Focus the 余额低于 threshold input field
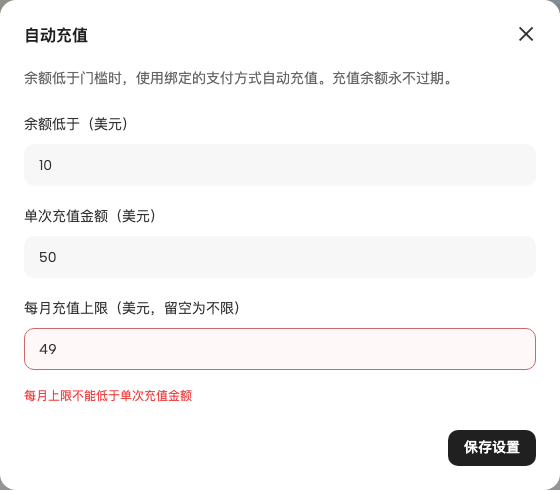Screen dimensions: 560x490 click(x=280, y=165)
